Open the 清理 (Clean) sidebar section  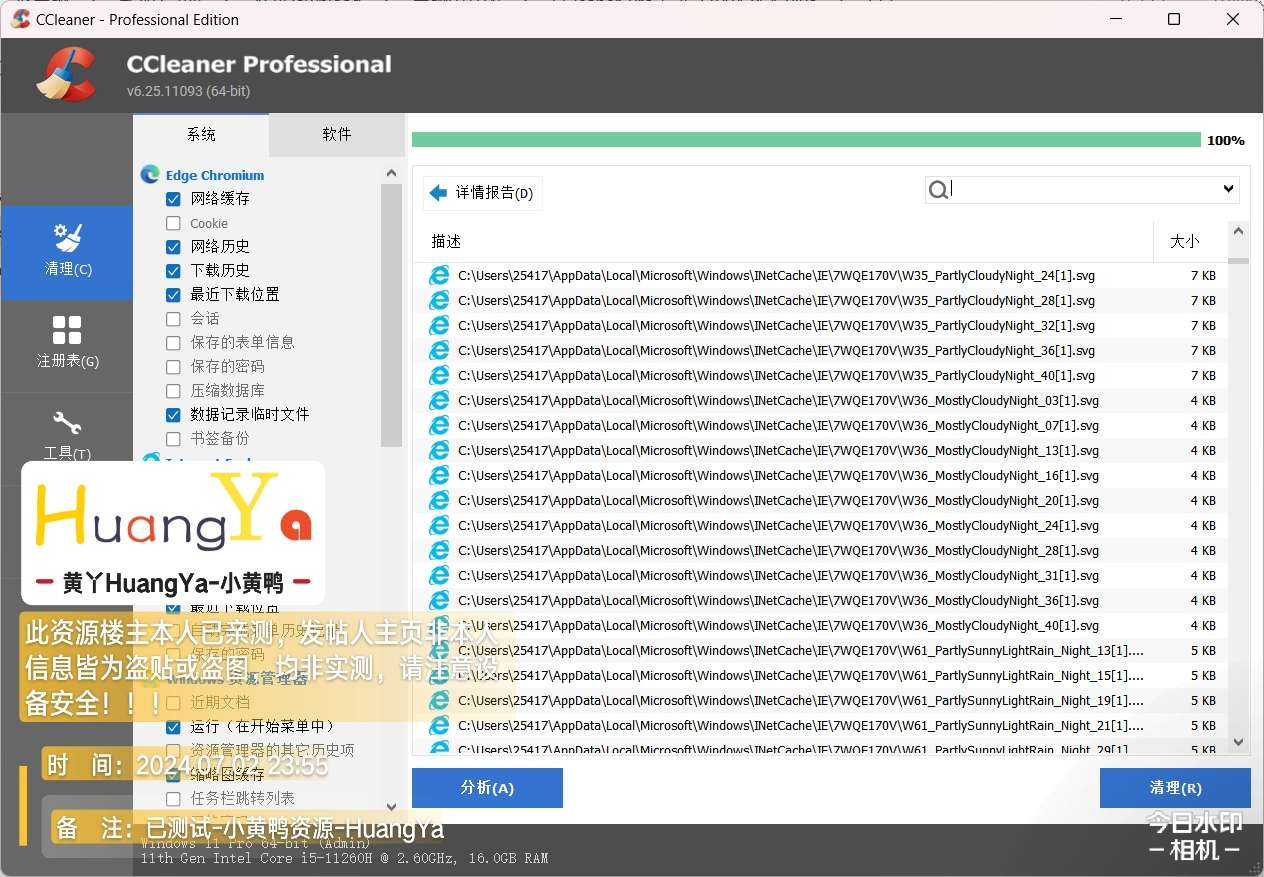pyautogui.click(x=67, y=250)
